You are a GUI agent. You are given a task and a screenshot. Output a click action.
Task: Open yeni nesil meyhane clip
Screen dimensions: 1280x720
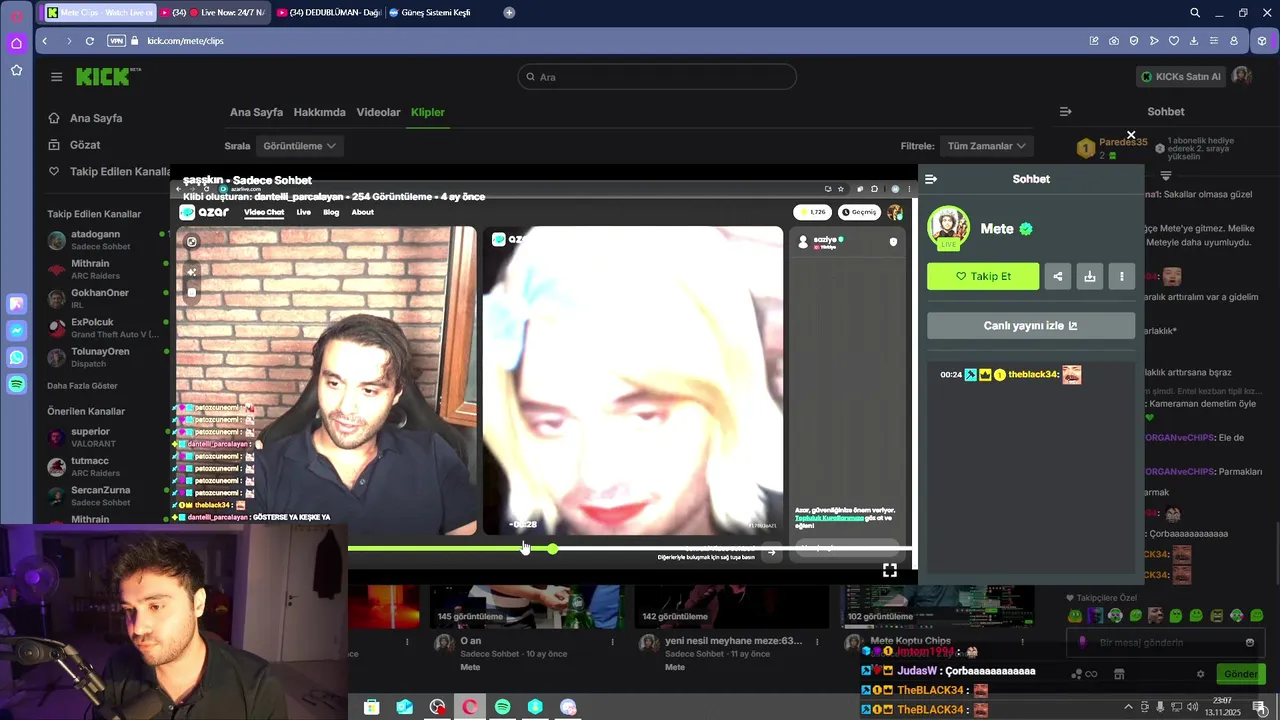pyautogui.click(x=733, y=641)
